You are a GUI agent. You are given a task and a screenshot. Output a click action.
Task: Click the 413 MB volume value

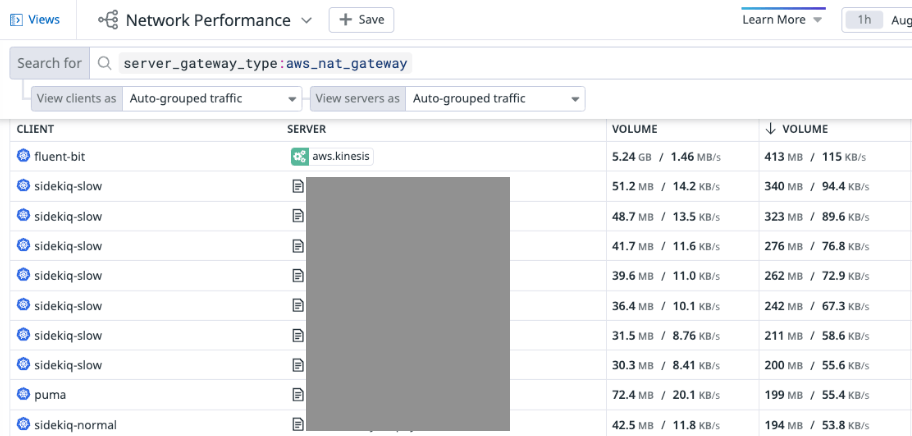[784, 157]
